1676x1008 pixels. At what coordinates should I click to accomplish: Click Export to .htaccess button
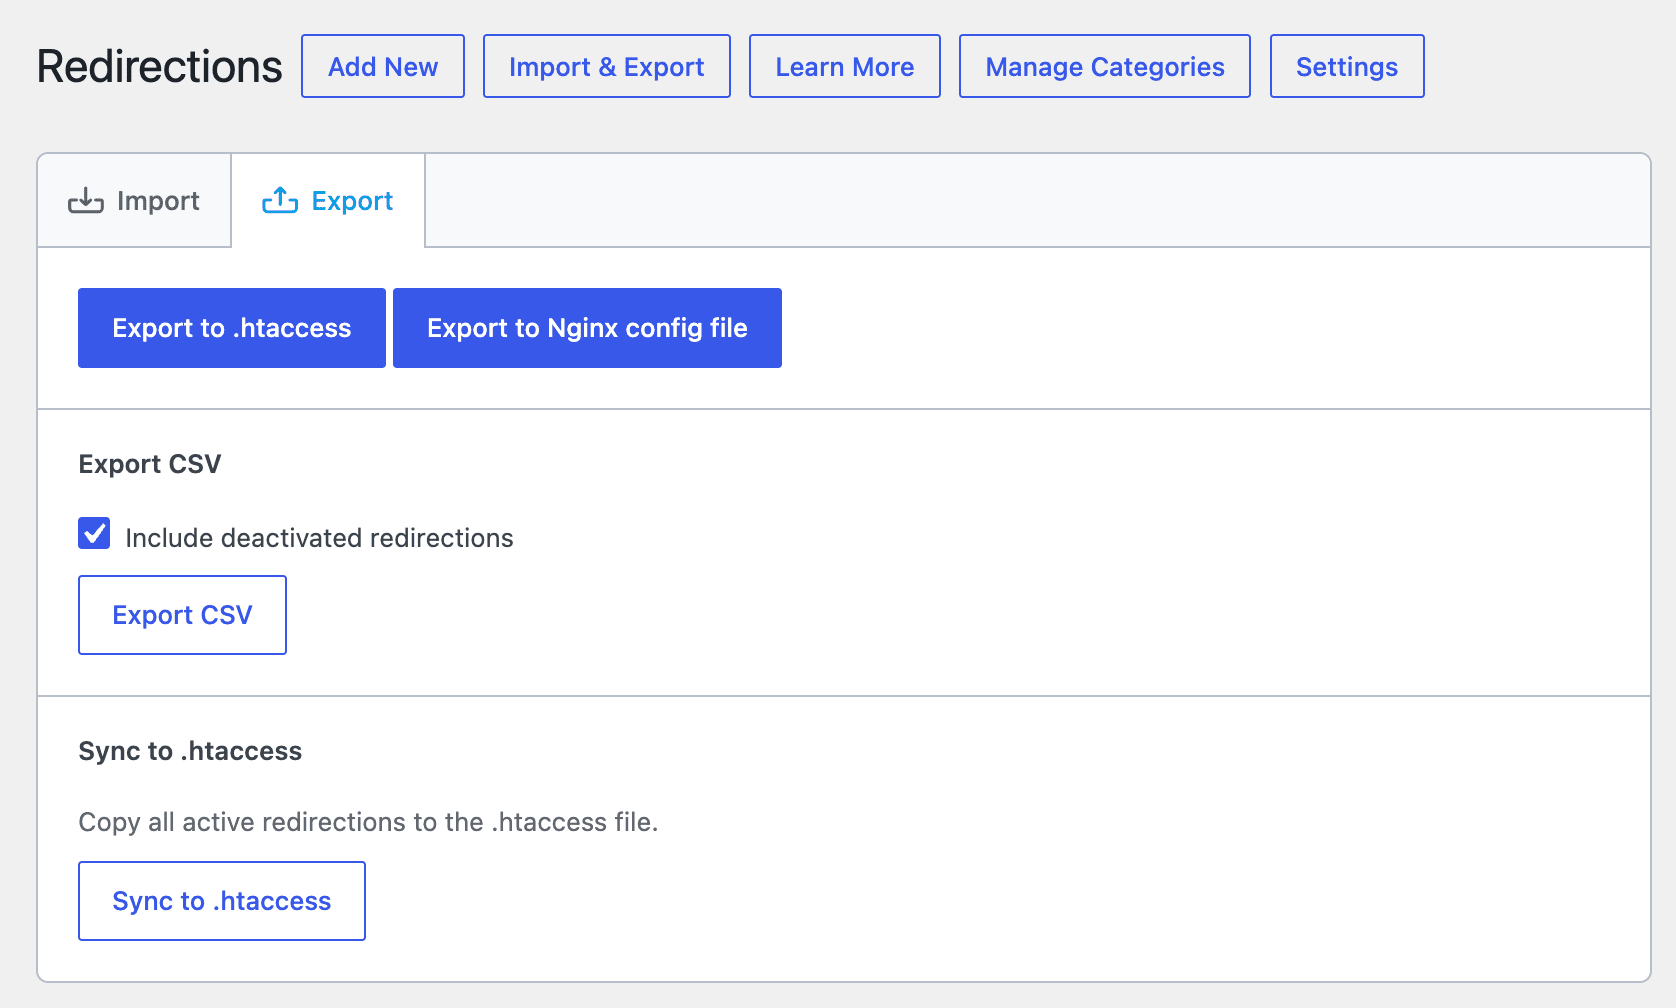click(x=232, y=328)
